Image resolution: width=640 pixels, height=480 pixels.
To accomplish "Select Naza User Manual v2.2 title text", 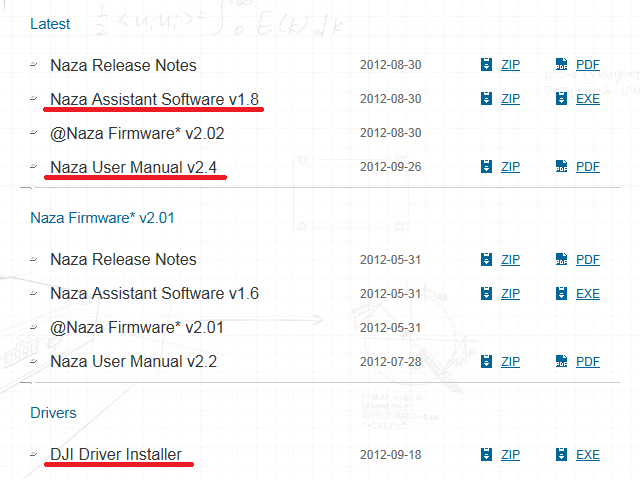I will (x=133, y=362).
